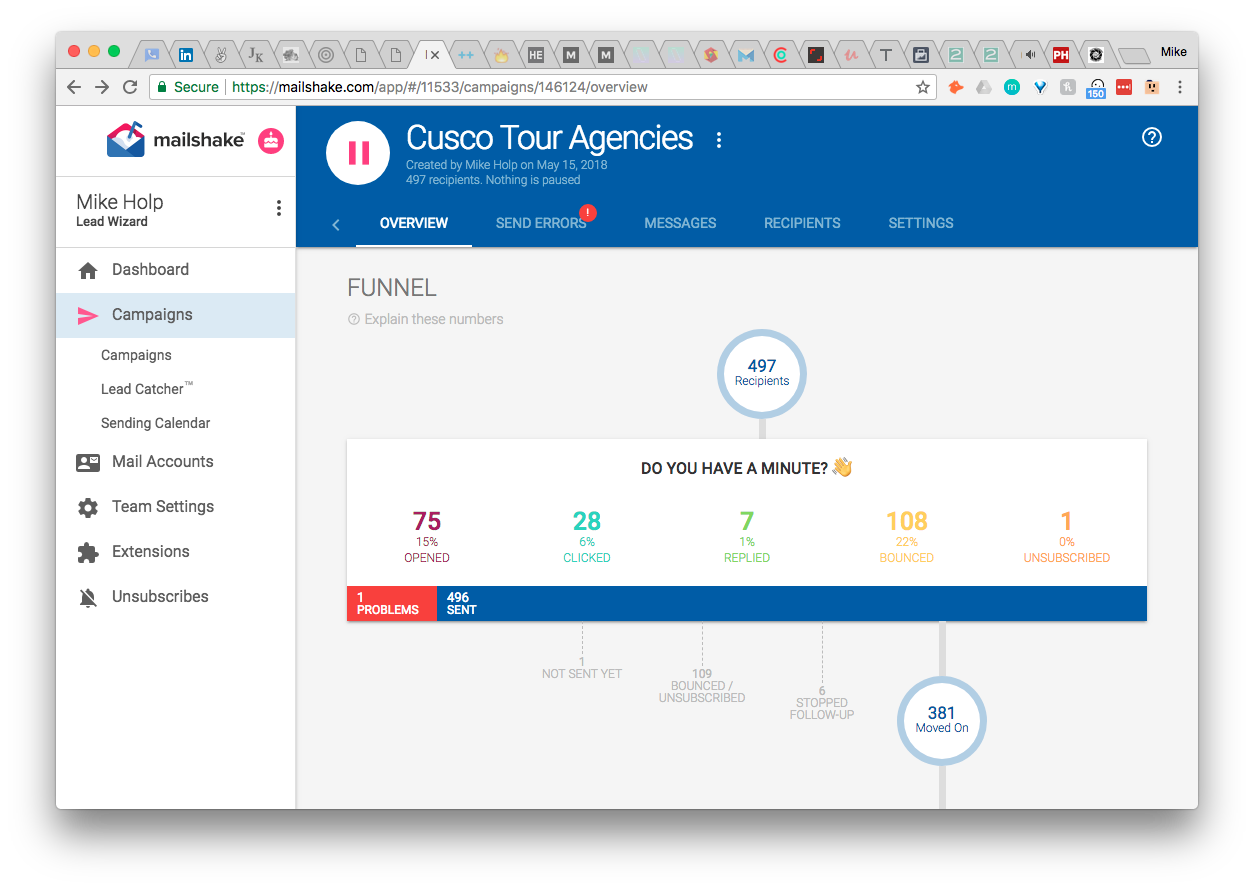The width and height of the screenshot is (1254, 889).
Task: Click the 6 Stopped Follow-up label
Action: (822, 703)
